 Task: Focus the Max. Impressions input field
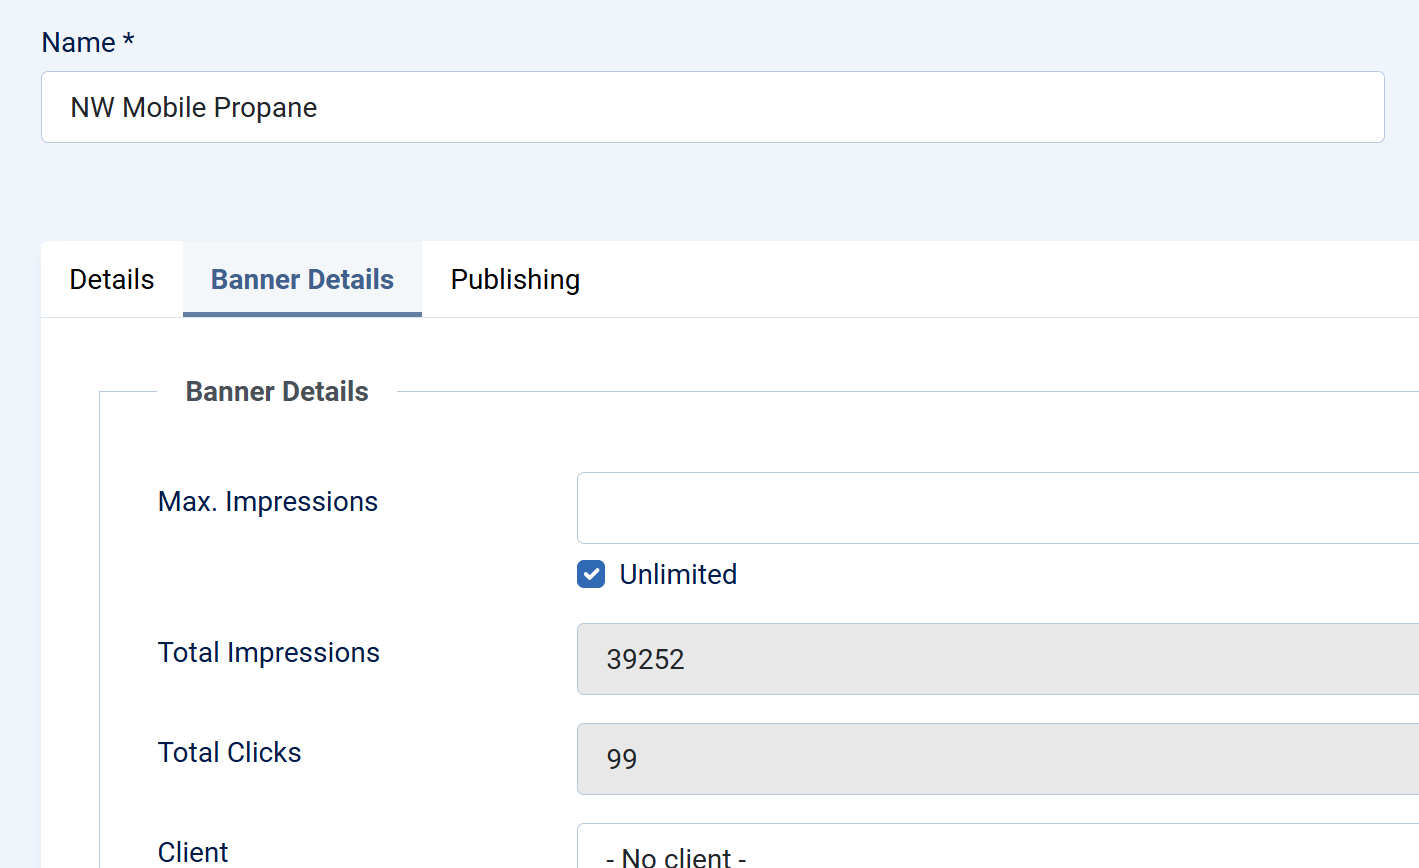(x=998, y=508)
